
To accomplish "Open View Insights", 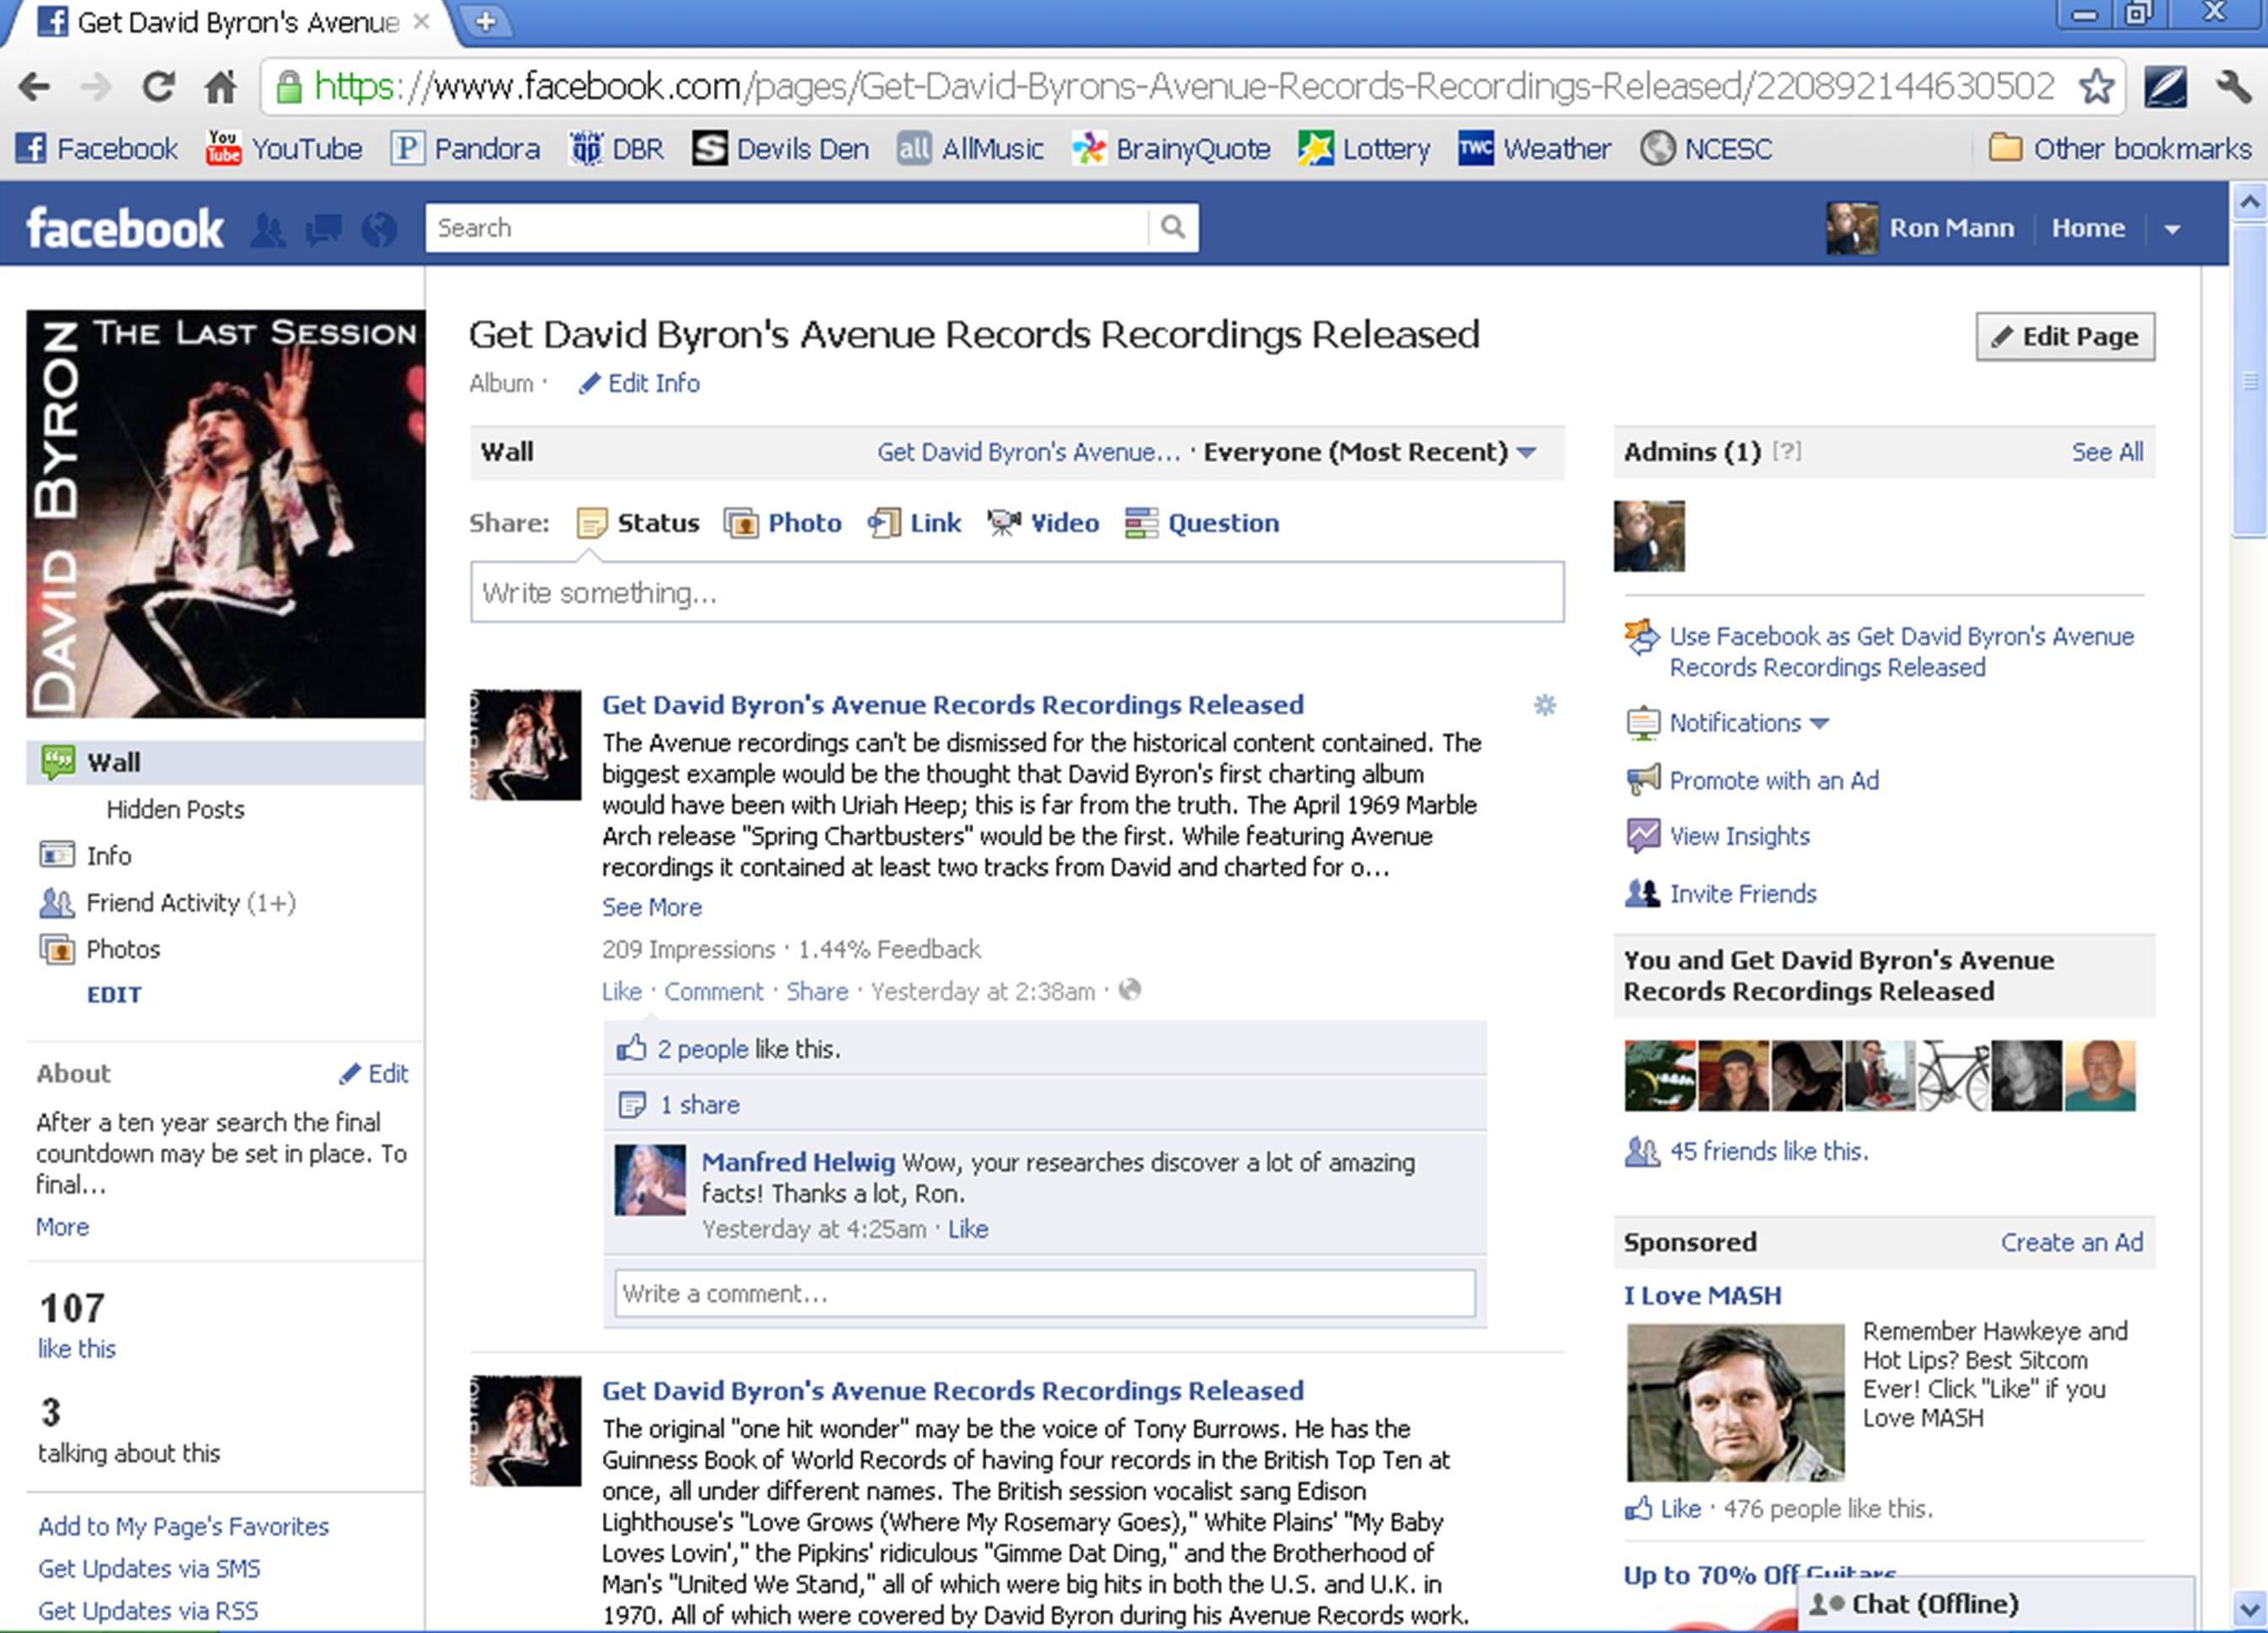I will pos(1739,837).
